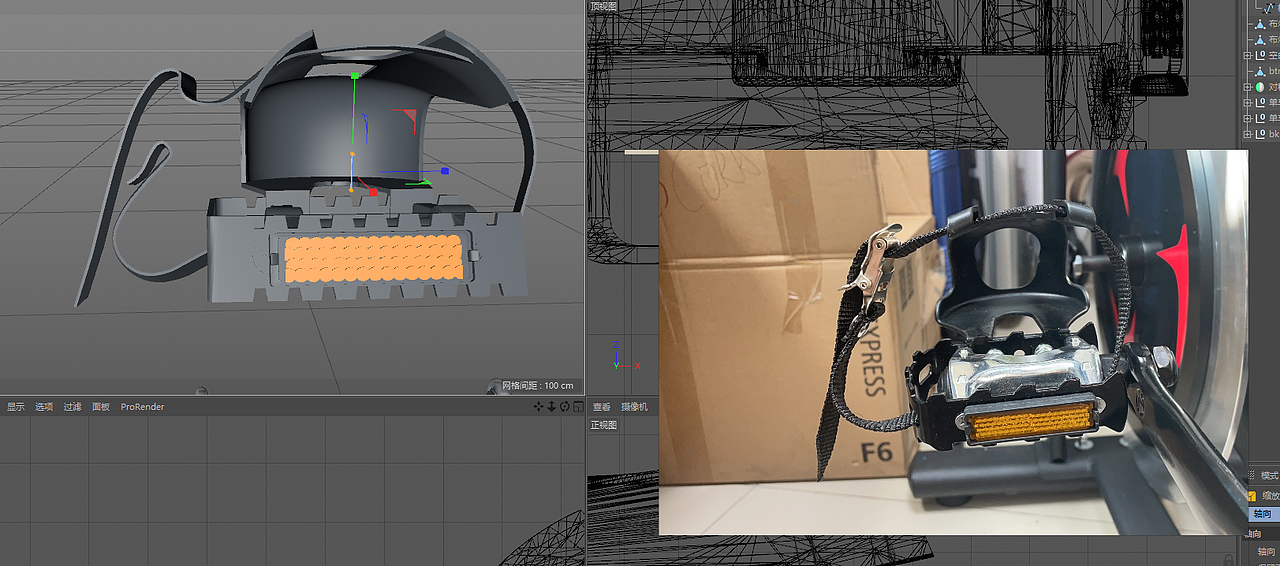Image resolution: width=1280 pixels, height=566 pixels.
Task: Expand the bk null object at list bottom
Action: point(1248,134)
